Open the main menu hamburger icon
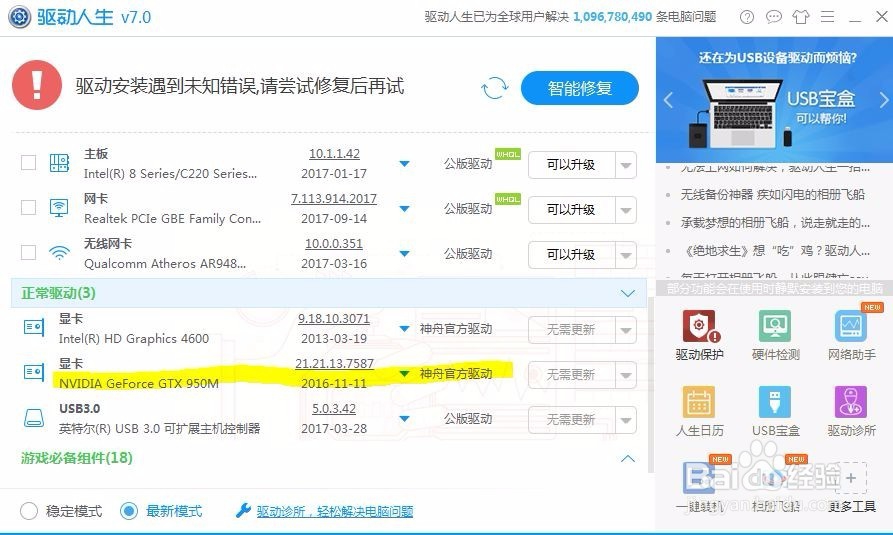893x535 pixels. [x=828, y=17]
